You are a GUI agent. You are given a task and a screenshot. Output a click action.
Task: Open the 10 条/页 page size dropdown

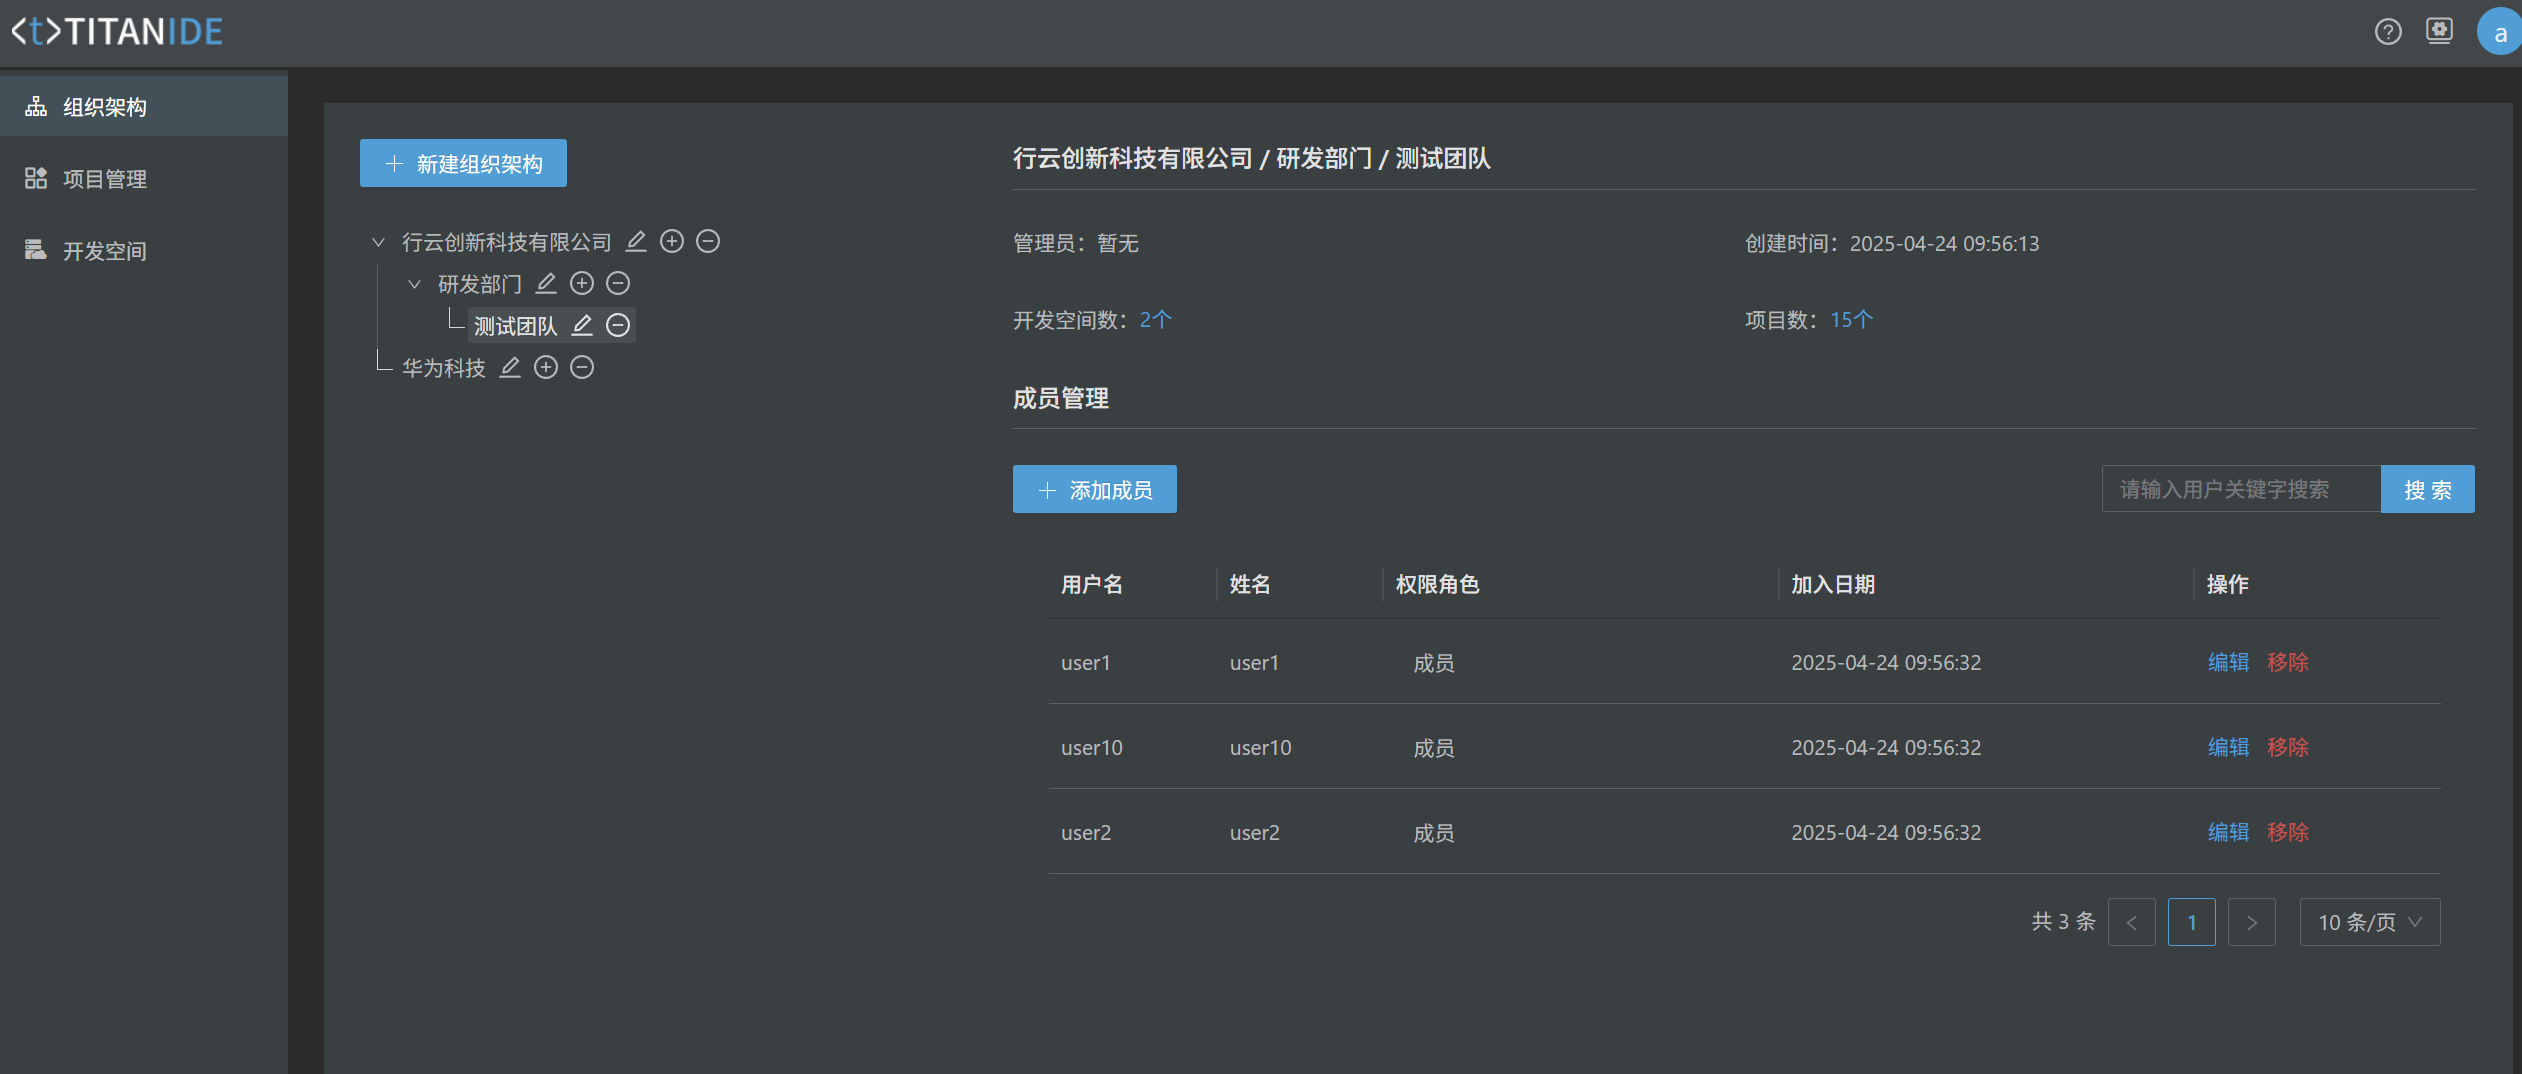coord(2369,922)
